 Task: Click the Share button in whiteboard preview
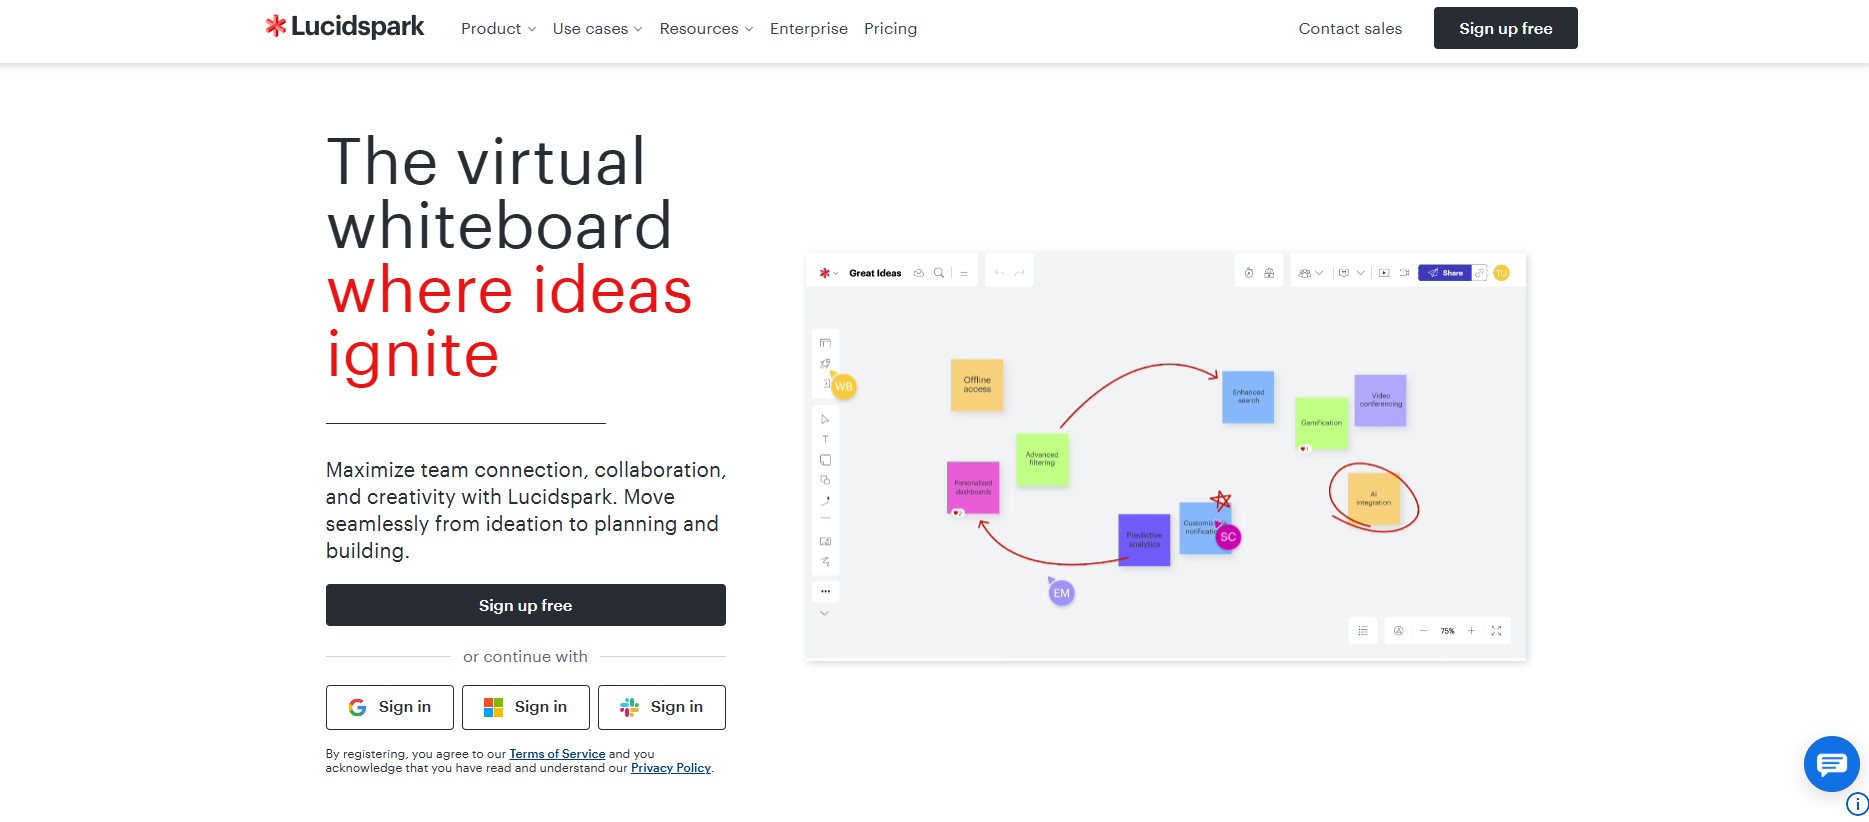[1445, 273]
